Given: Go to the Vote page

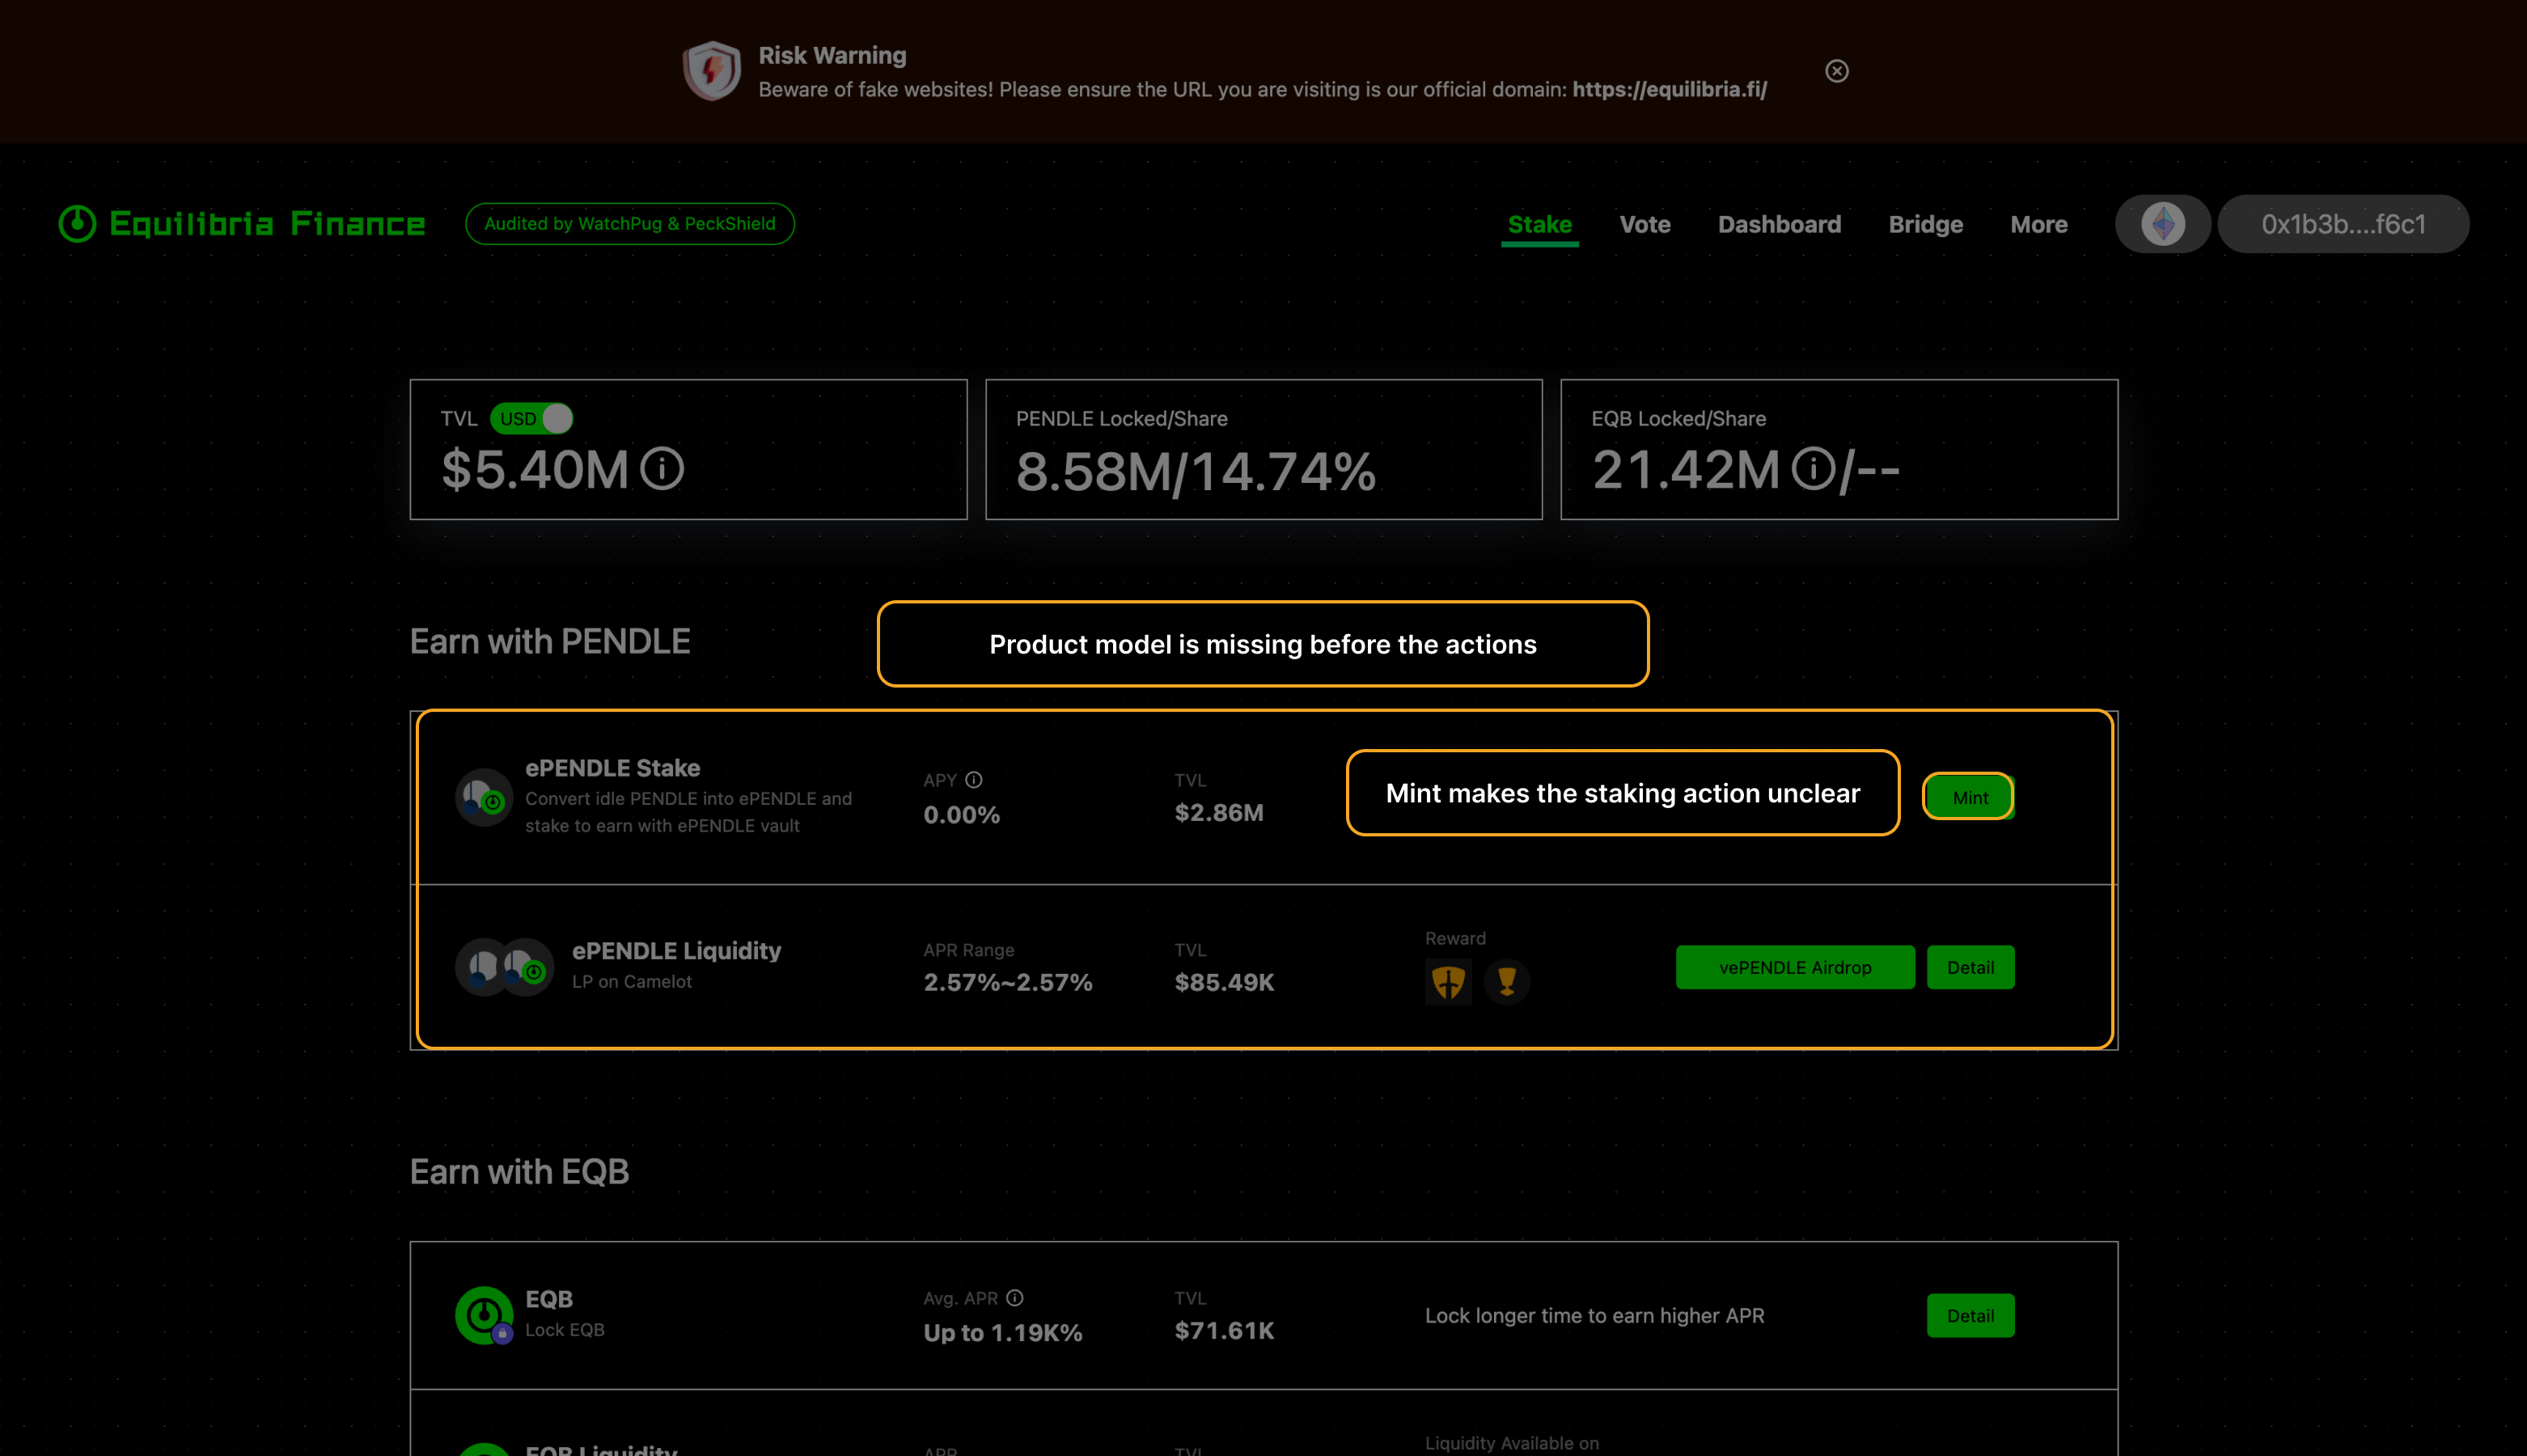Looking at the screenshot, I should pyautogui.click(x=1645, y=224).
